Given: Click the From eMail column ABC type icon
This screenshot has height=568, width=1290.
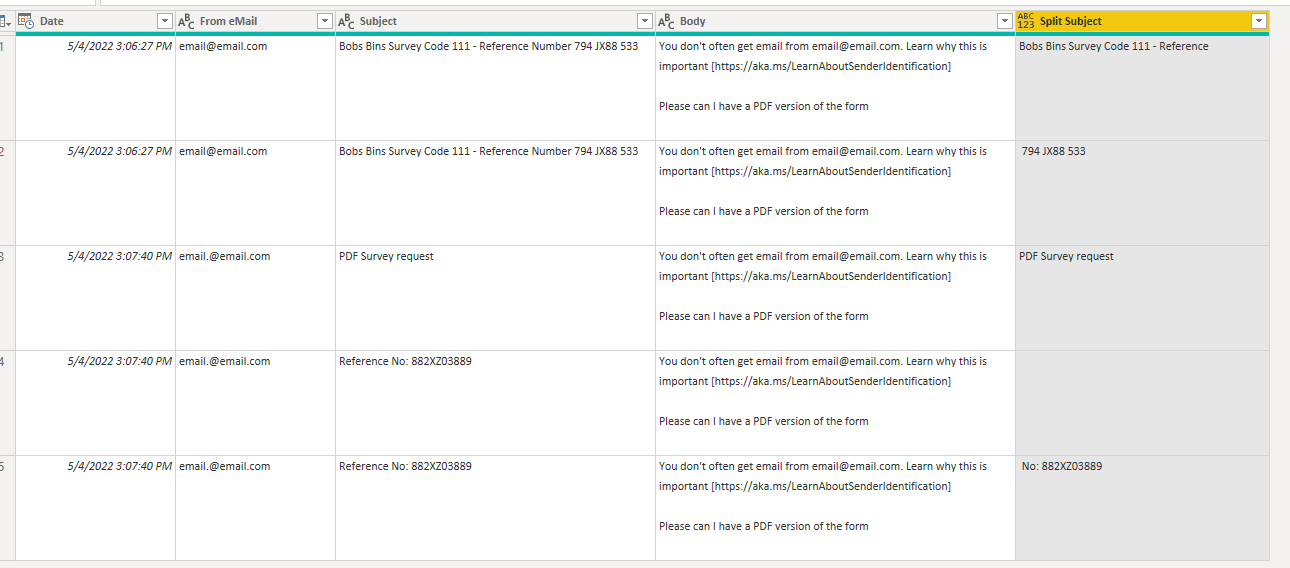Looking at the screenshot, I should 186,21.
